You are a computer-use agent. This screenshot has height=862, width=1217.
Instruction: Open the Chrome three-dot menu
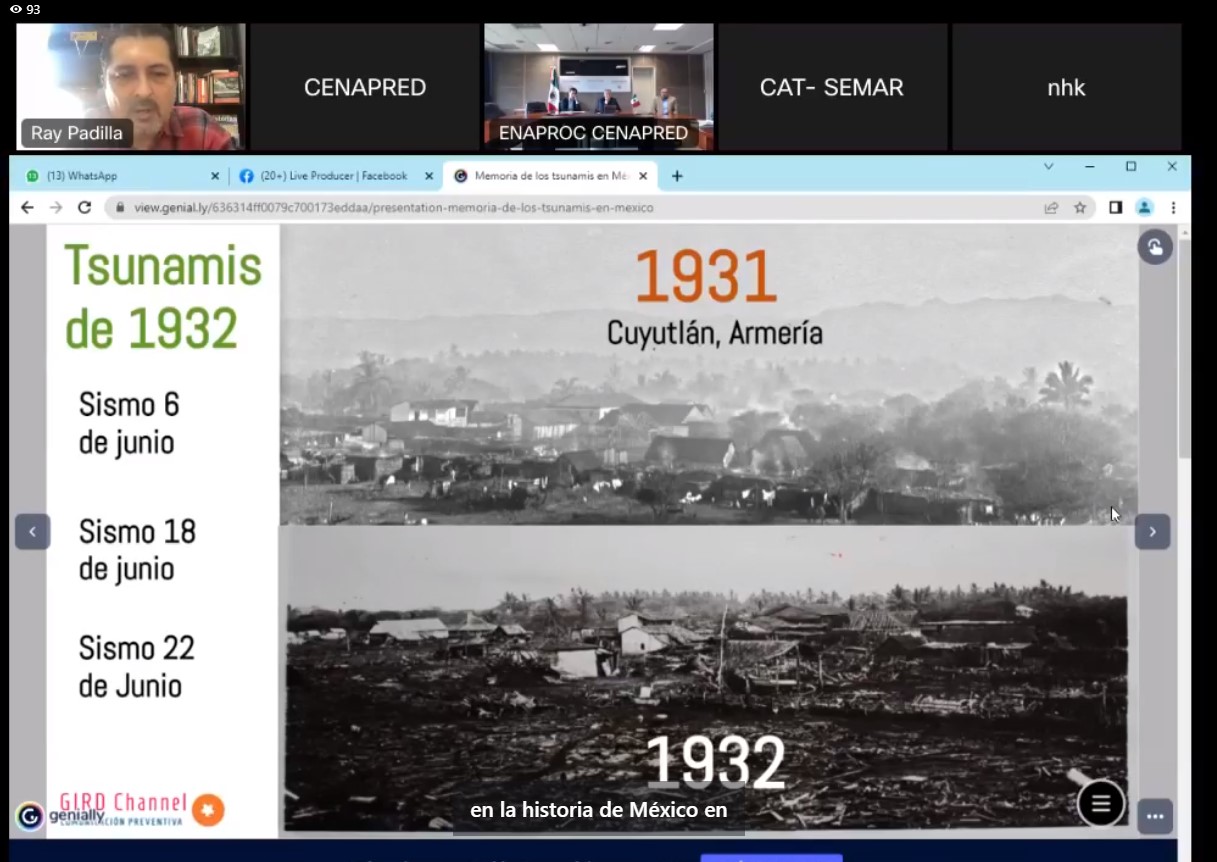(x=1173, y=208)
